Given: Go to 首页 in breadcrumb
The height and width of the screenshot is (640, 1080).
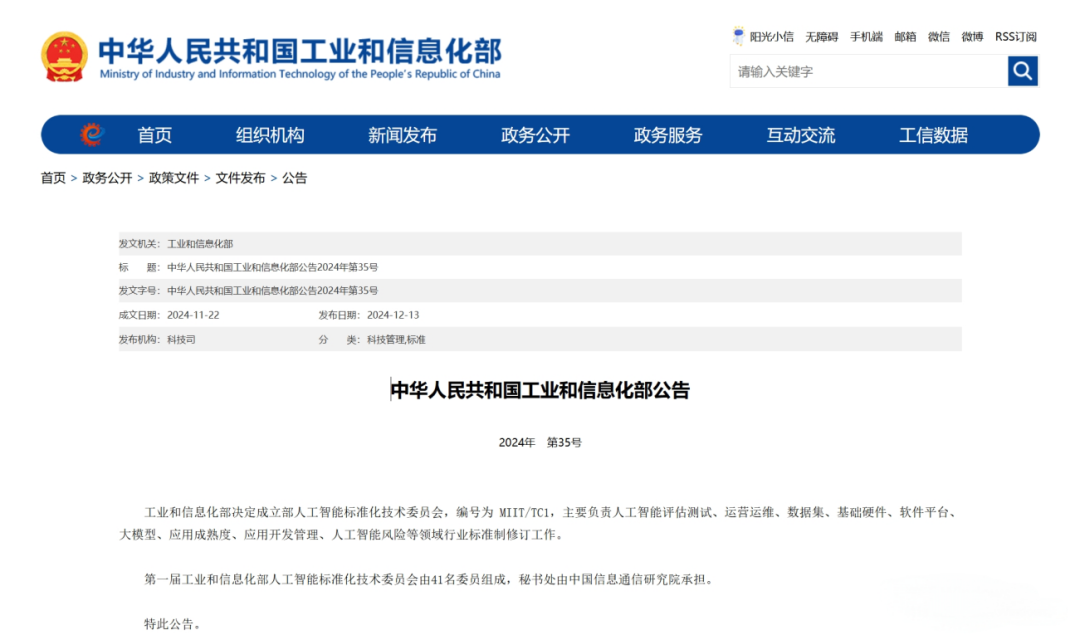Looking at the screenshot, I should click(53, 178).
